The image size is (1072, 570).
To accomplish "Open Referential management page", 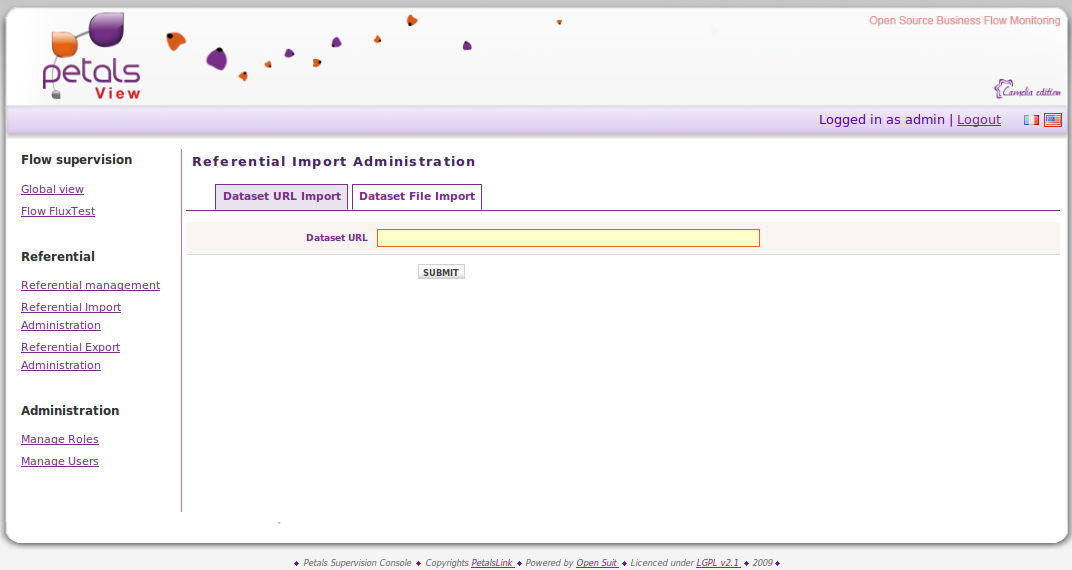I will click(90, 286).
